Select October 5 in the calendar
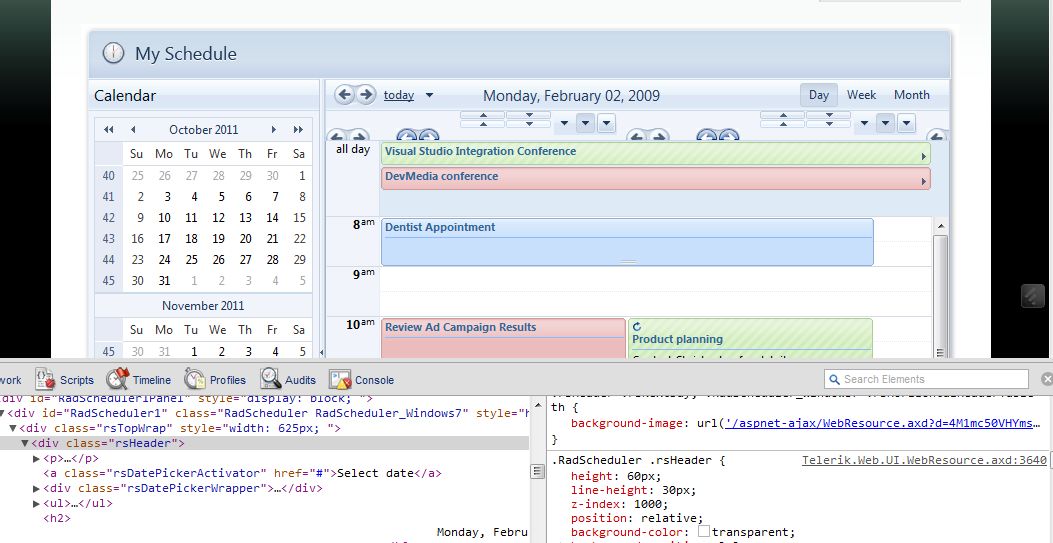 [221, 197]
